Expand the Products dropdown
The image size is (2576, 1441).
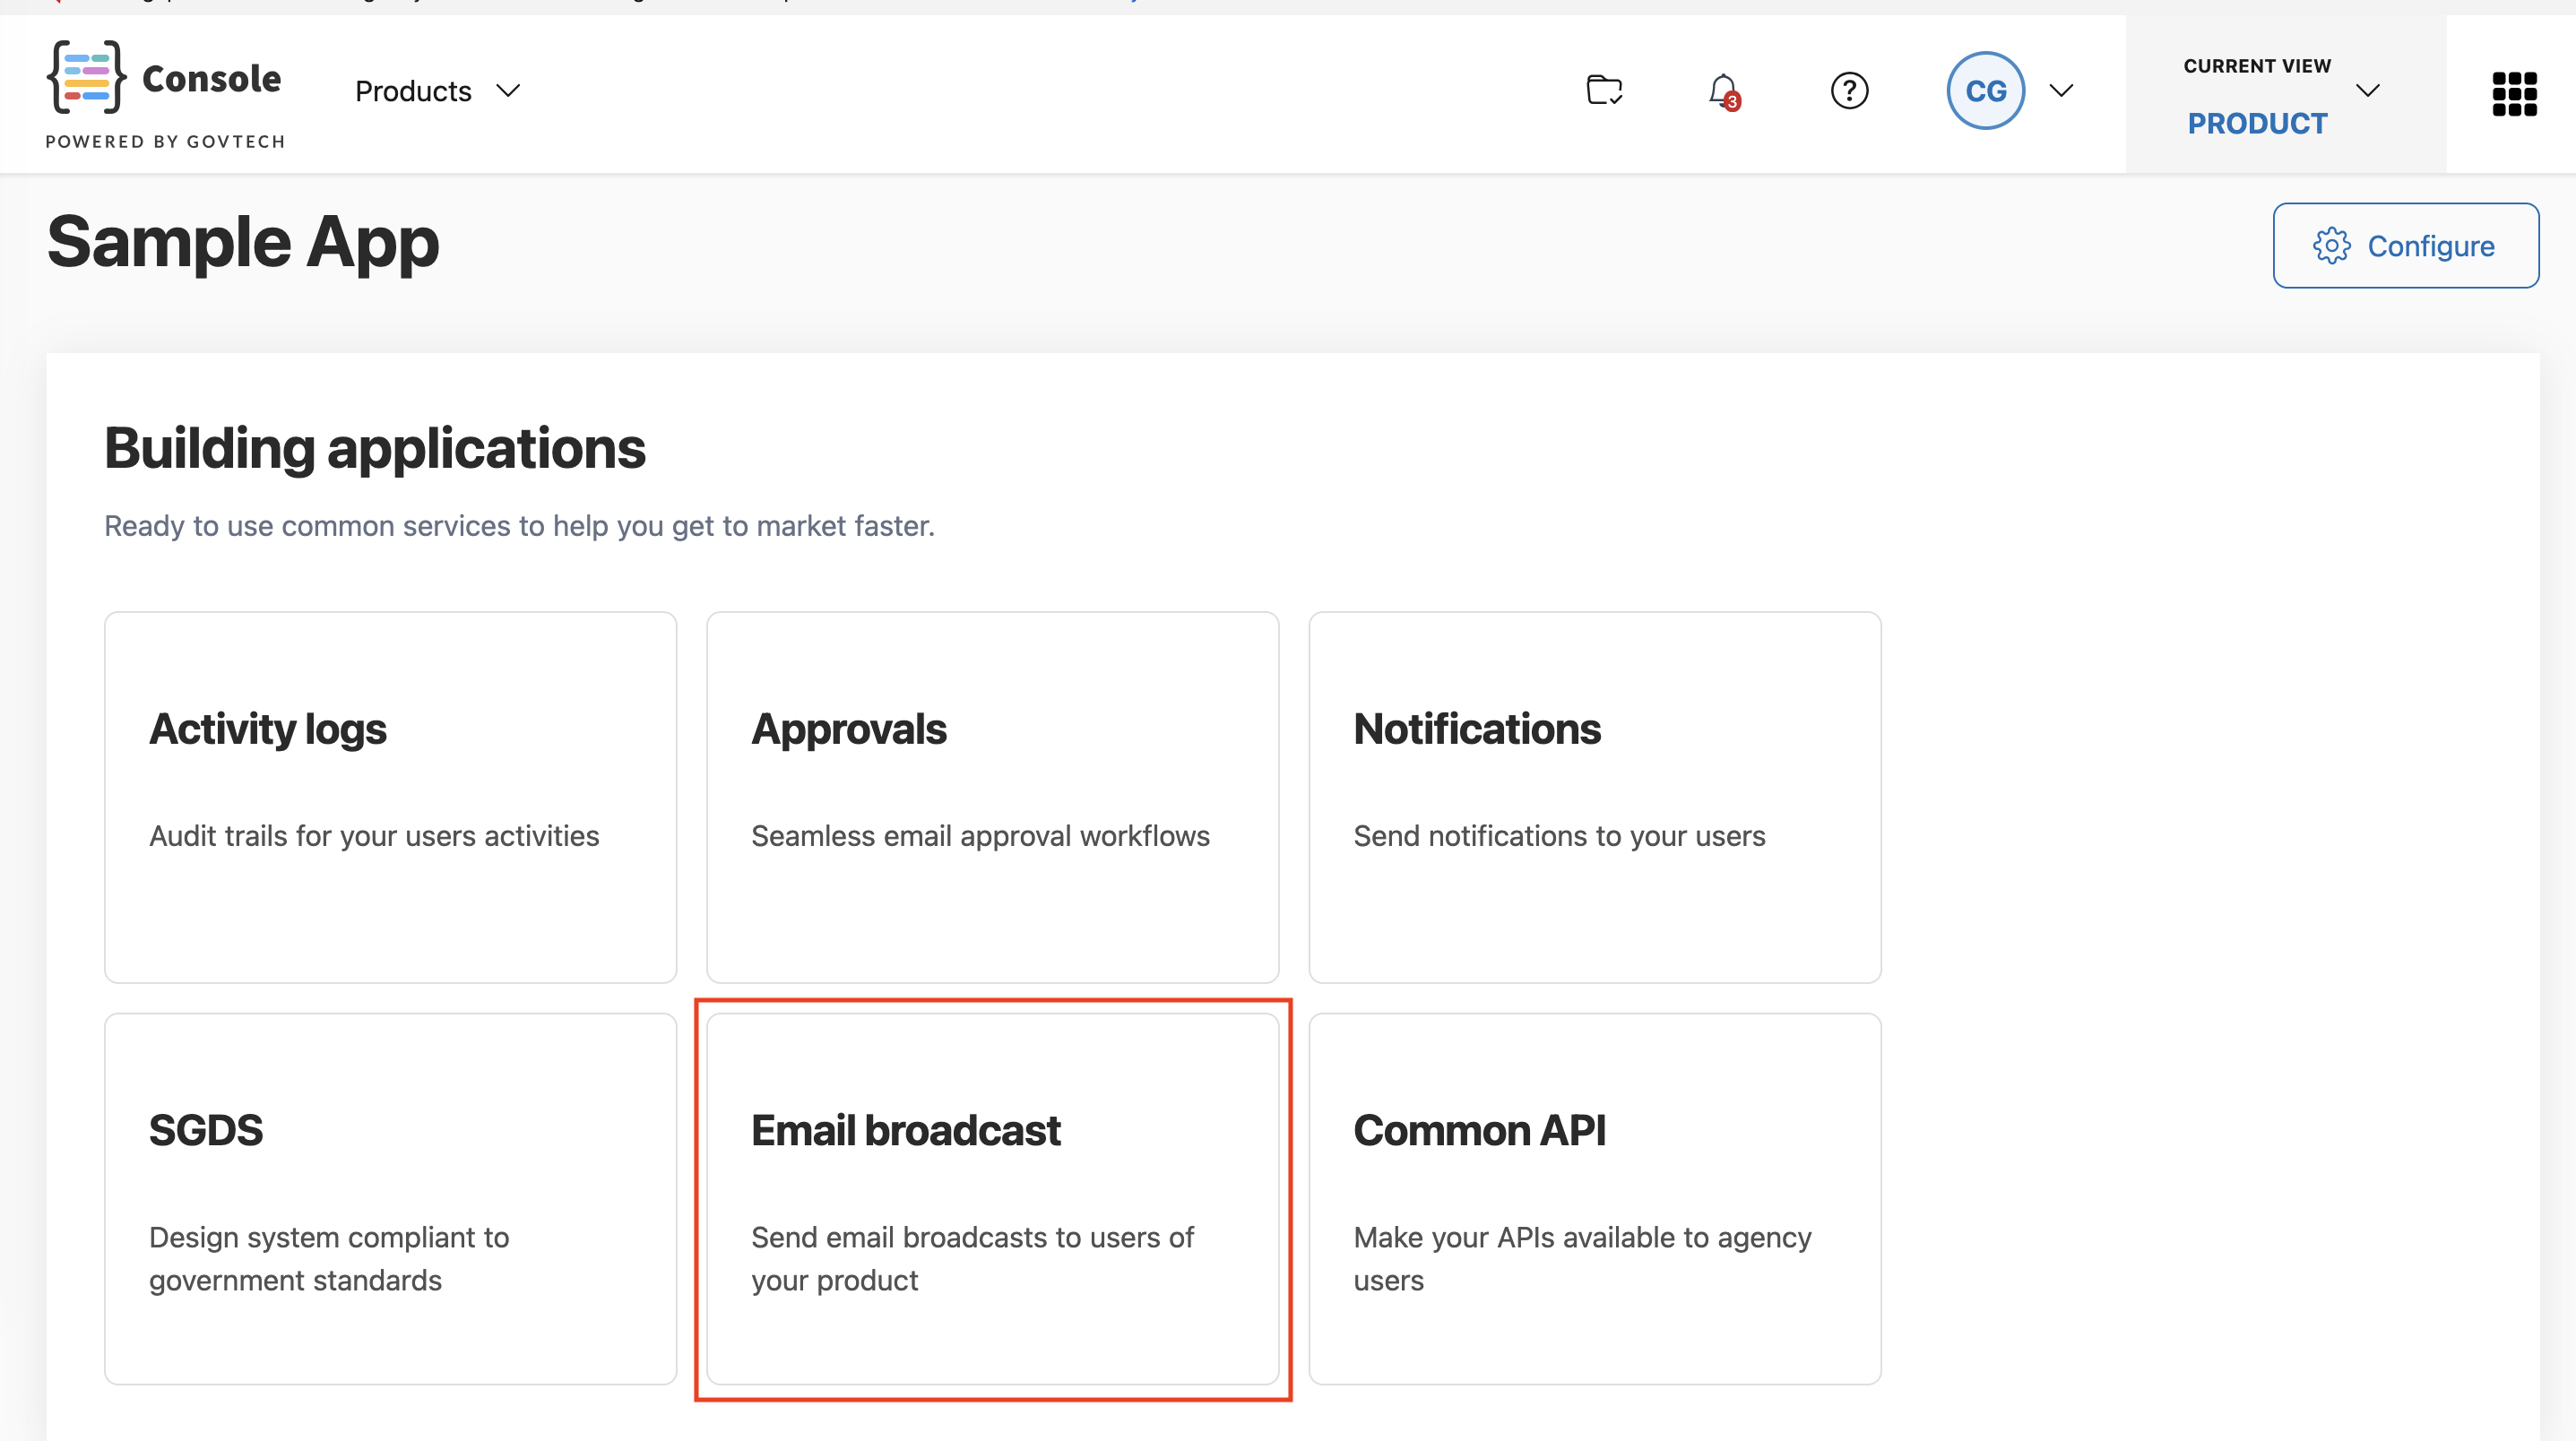(x=438, y=91)
